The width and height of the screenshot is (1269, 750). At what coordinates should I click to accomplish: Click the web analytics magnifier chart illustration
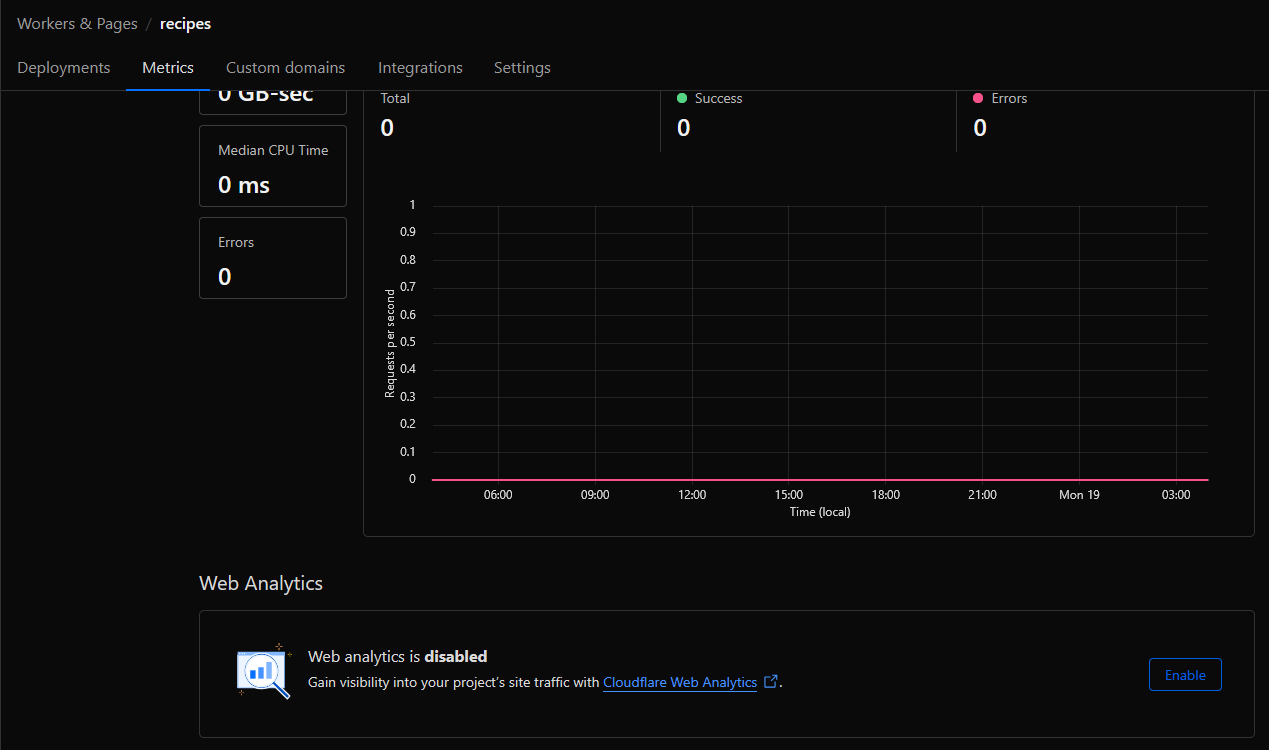264,671
